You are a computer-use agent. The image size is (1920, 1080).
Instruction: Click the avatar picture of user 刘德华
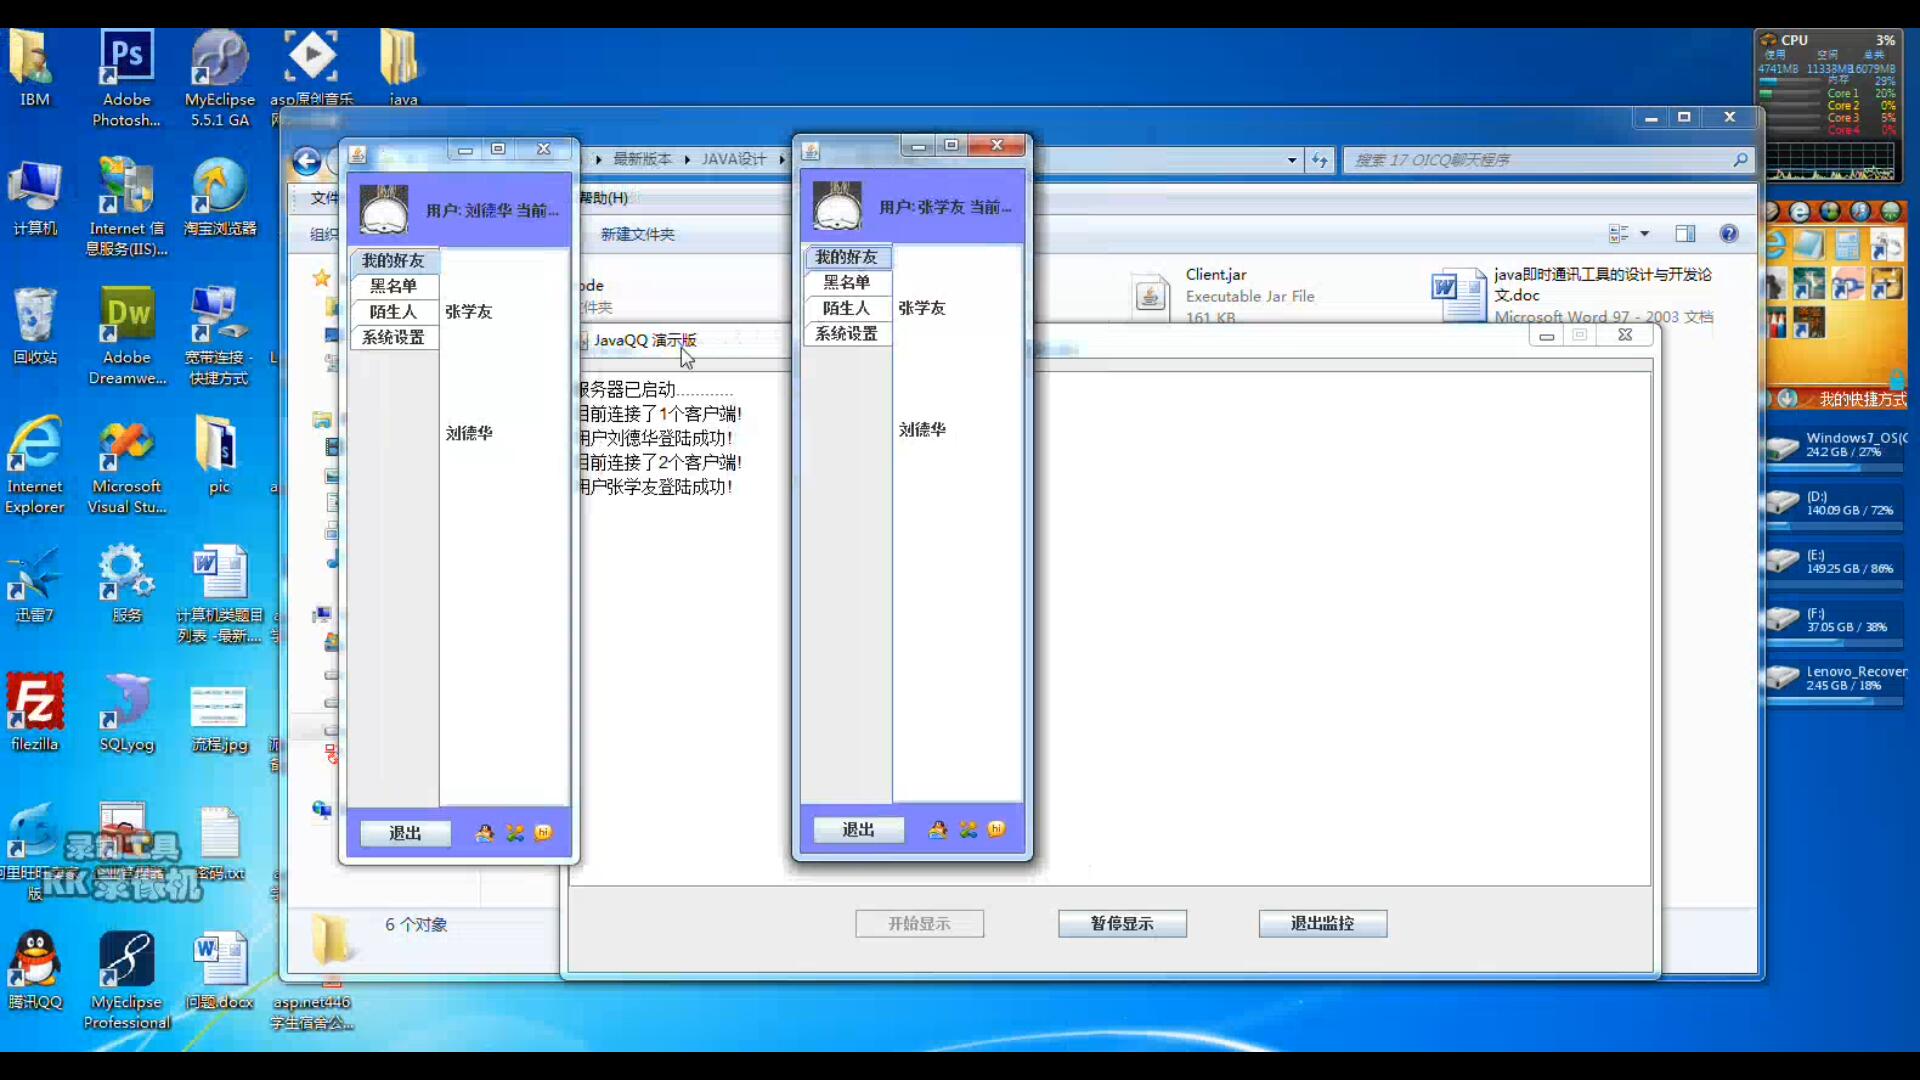tap(384, 209)
